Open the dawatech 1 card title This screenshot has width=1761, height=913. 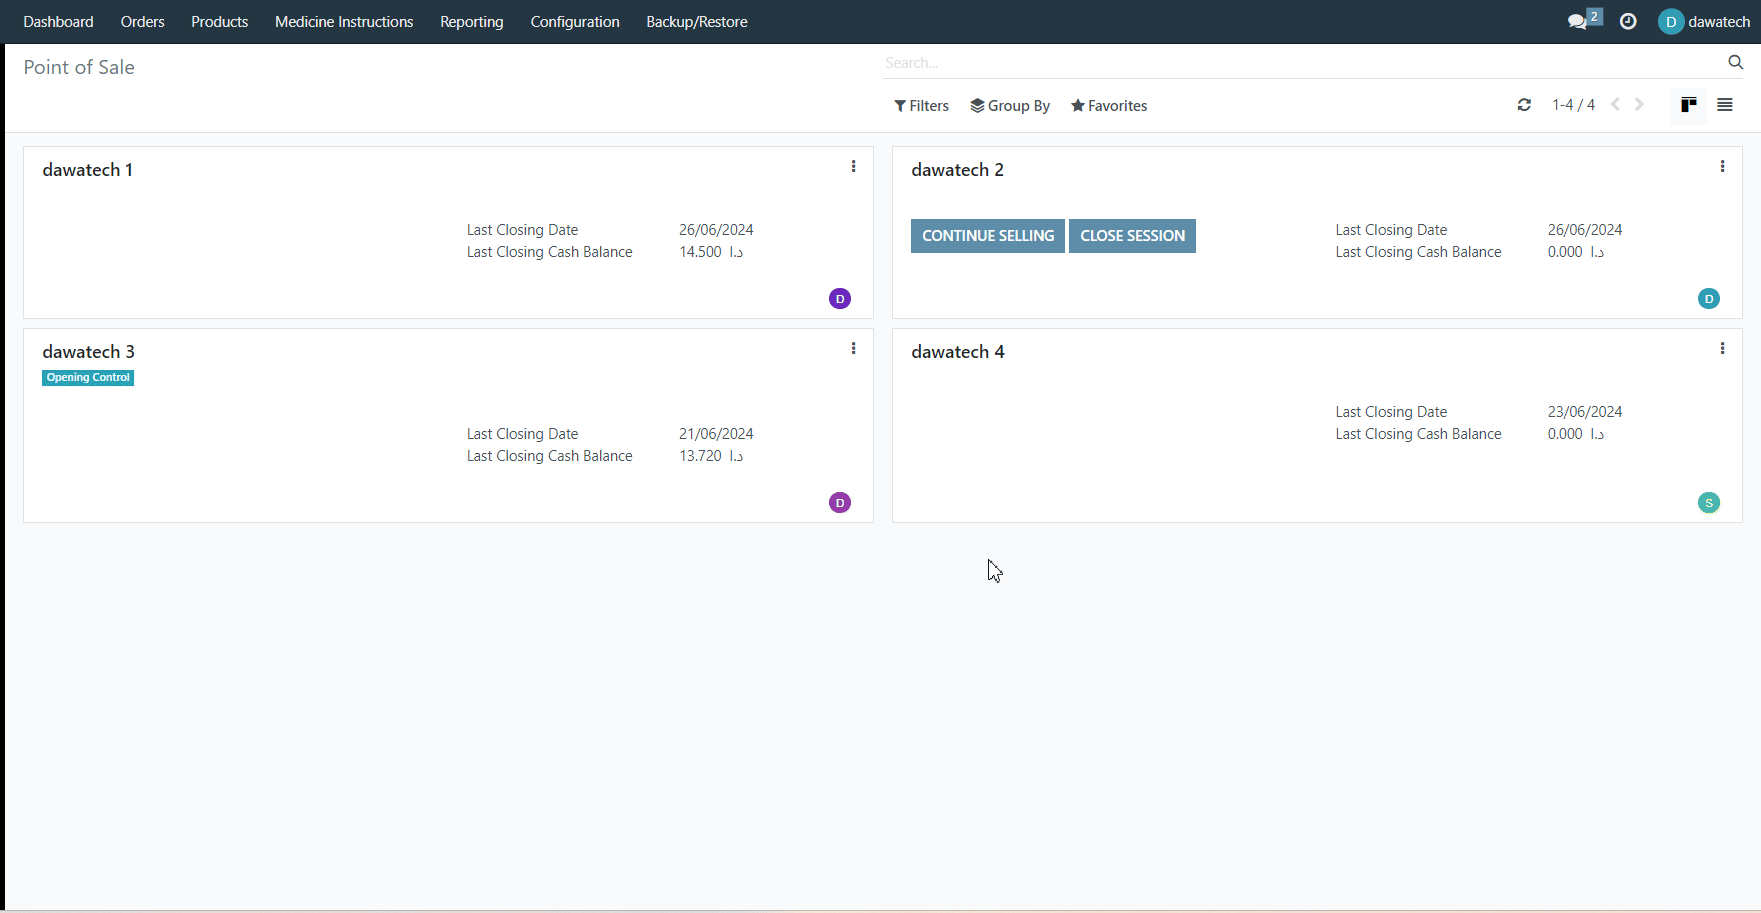click(88, 170)
